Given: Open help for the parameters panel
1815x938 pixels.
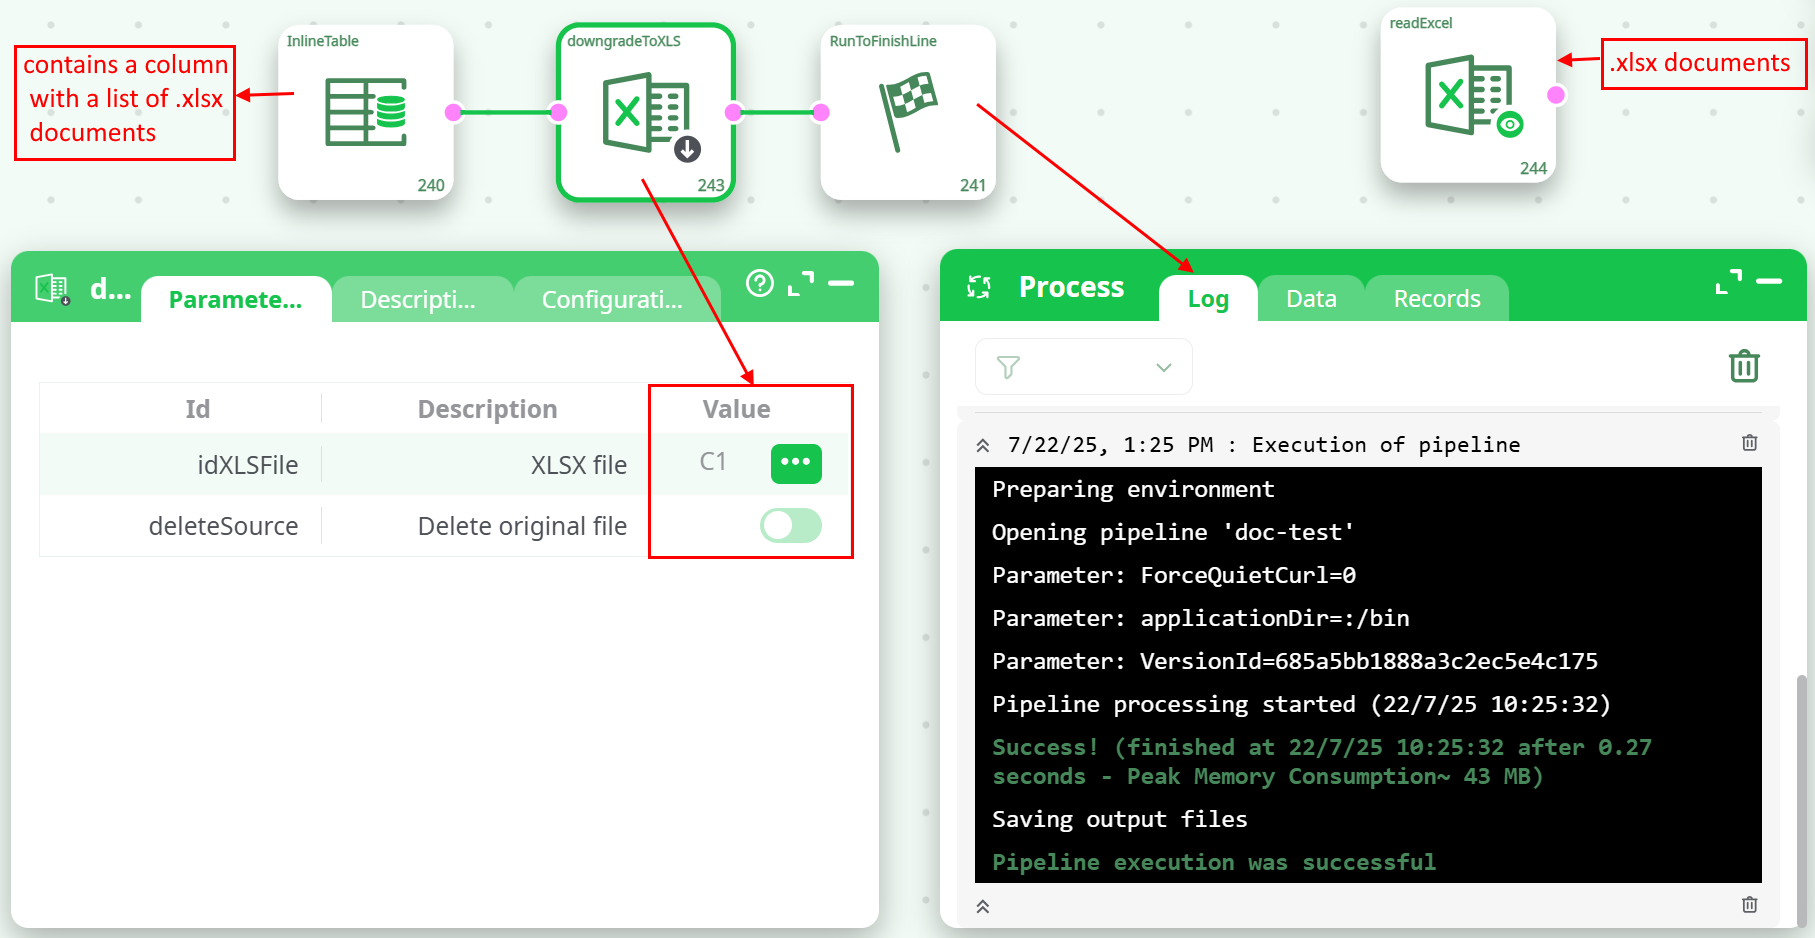Looking at the screenshot, I should [760, 284].
